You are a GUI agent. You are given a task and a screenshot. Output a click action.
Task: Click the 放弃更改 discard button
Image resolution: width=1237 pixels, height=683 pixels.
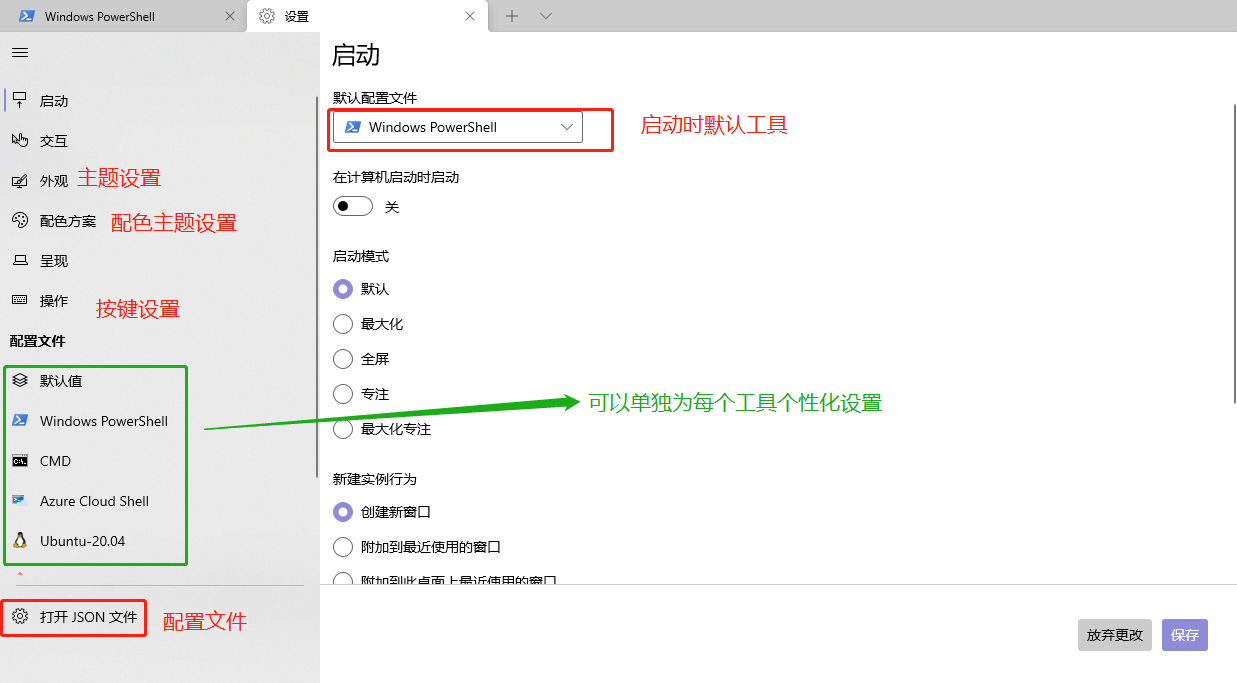click(x=1115, y=635)
